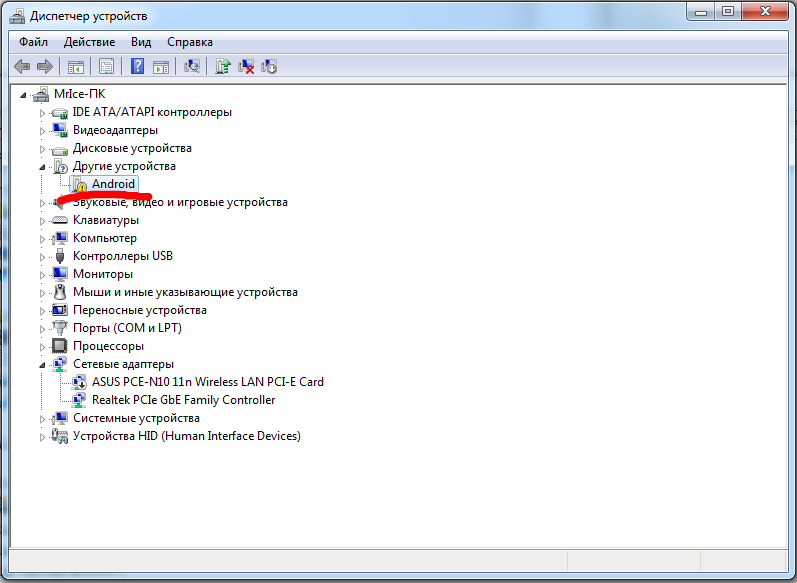The height and width of the screenshot is (583, 797).
Task: Click the Update driver toolbar icon
Action: point(223,66)
